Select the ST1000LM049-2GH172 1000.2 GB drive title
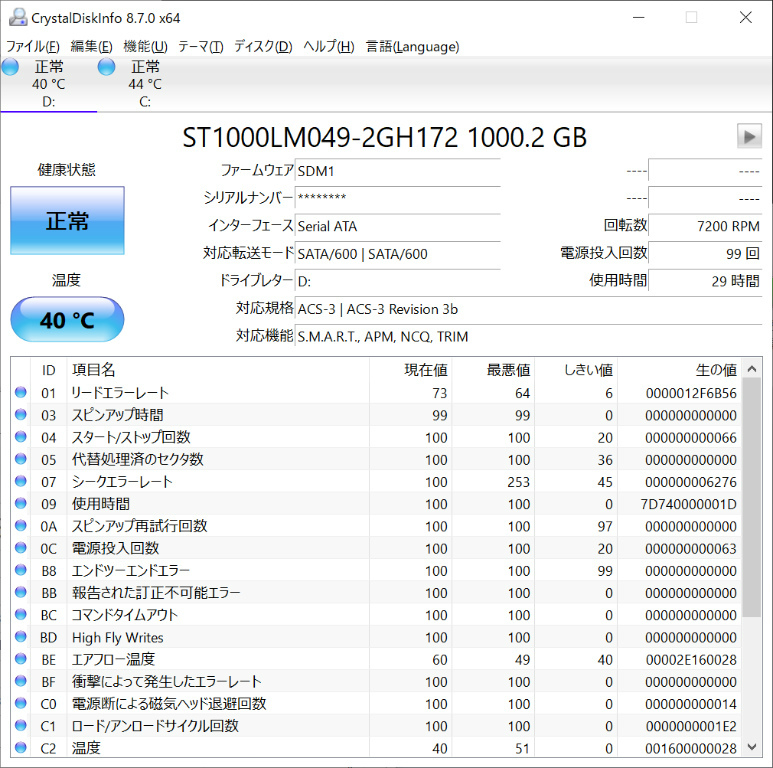This screenshot has height=768, width=773. coord(385,137)
